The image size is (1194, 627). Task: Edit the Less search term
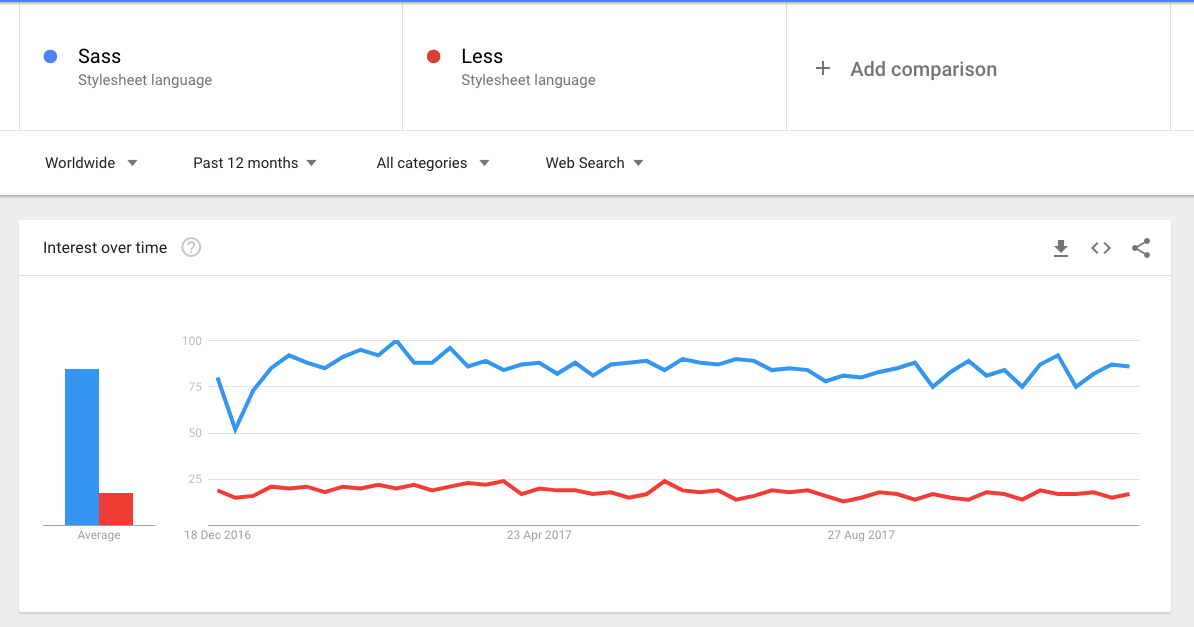point(482,56)
